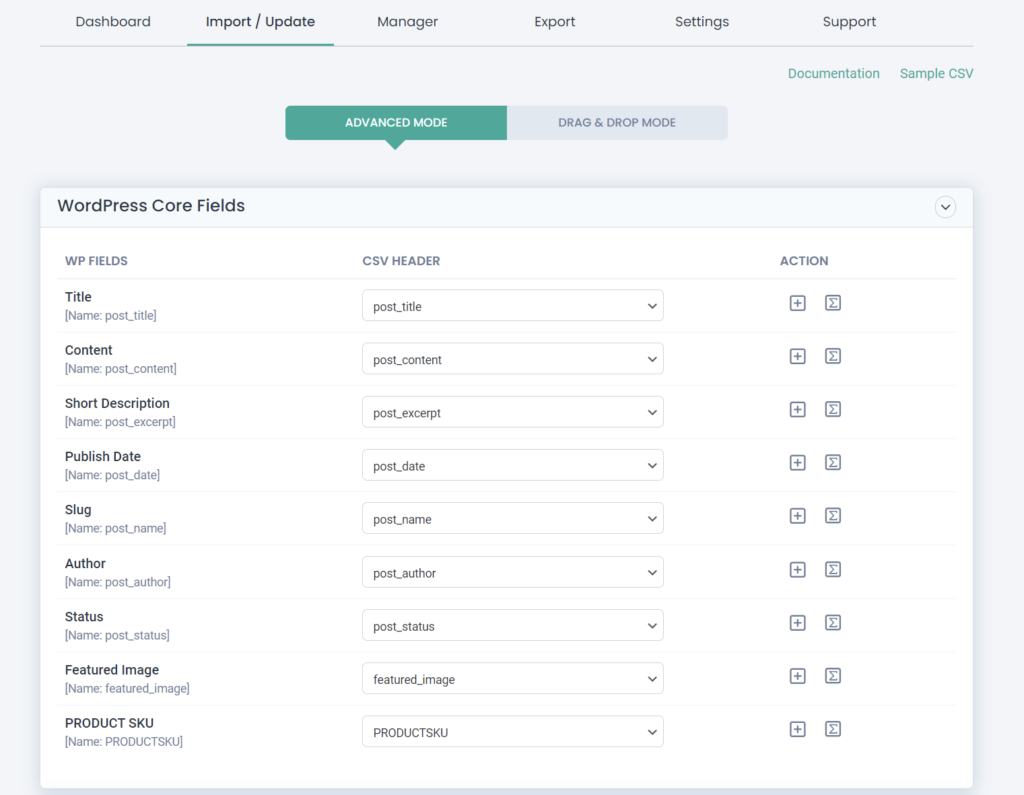
Task: Click the plus icon in Featured Image row
Action: pyautogui.click(x=797, y=676)
